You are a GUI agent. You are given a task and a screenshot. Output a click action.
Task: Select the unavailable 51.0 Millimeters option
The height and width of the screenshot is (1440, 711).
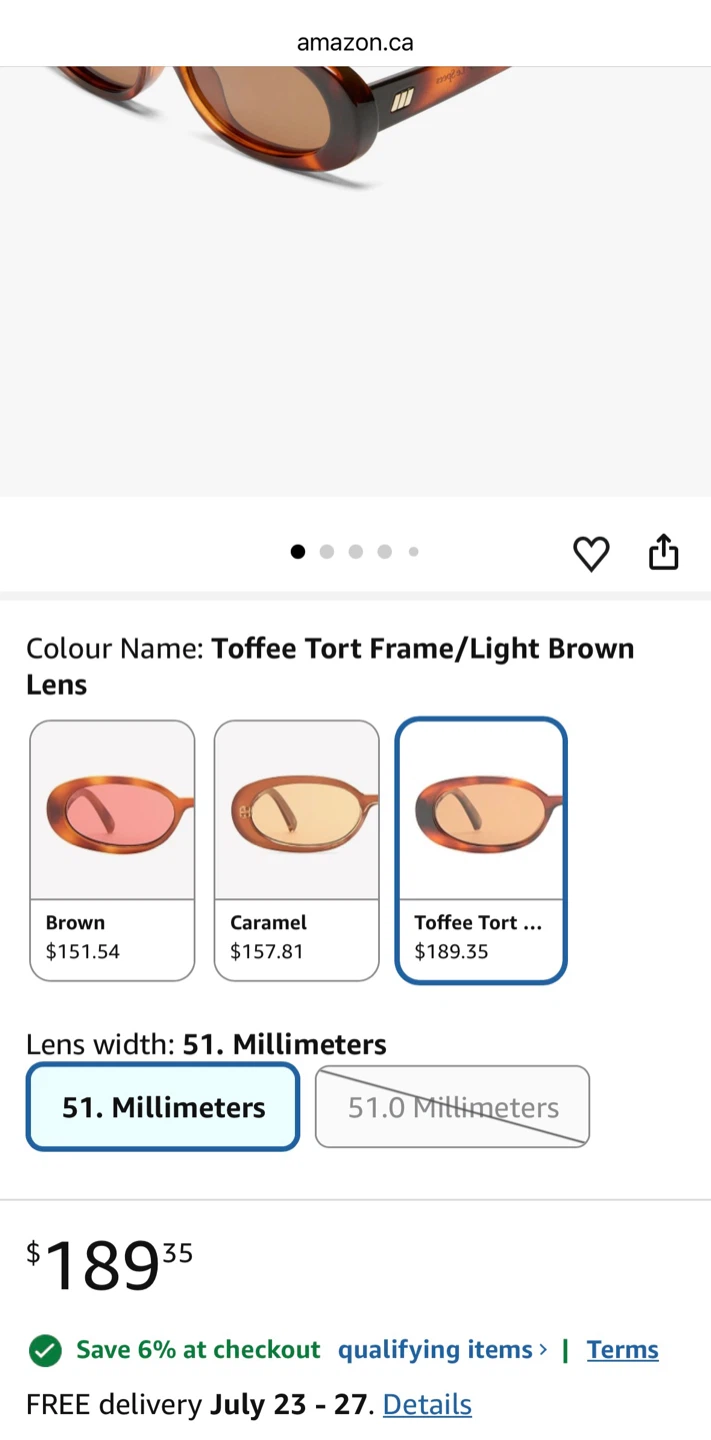(452, 1107)
